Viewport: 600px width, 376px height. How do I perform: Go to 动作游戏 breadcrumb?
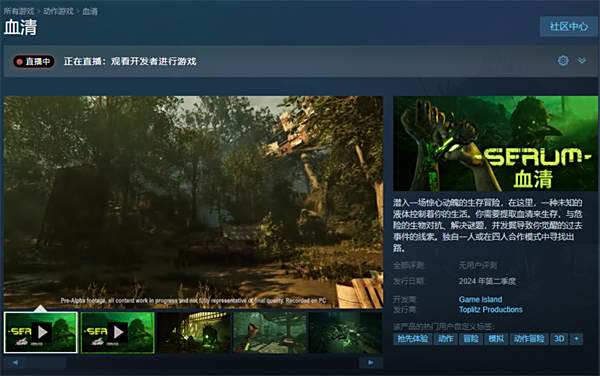pos(58,11)
